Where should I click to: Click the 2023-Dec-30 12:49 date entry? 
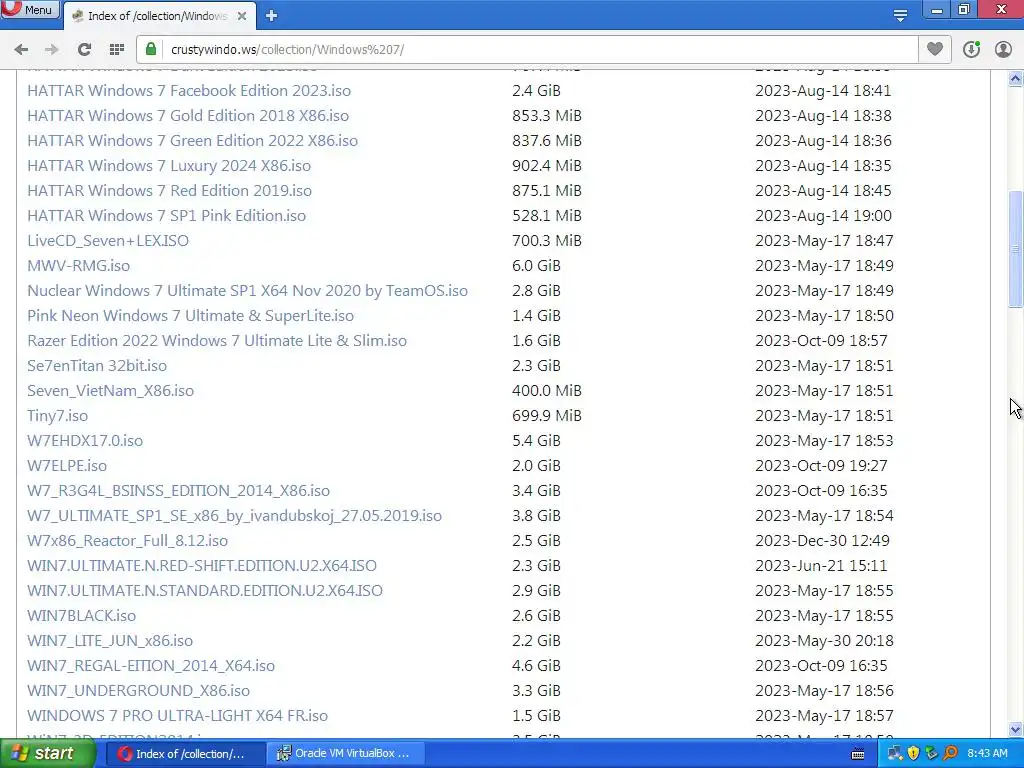point(822,541)
